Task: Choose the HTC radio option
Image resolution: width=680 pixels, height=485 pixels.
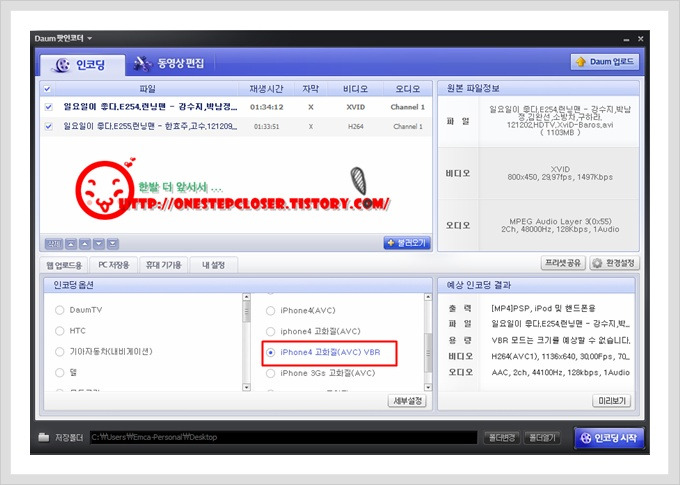Action: pos(59,331)
